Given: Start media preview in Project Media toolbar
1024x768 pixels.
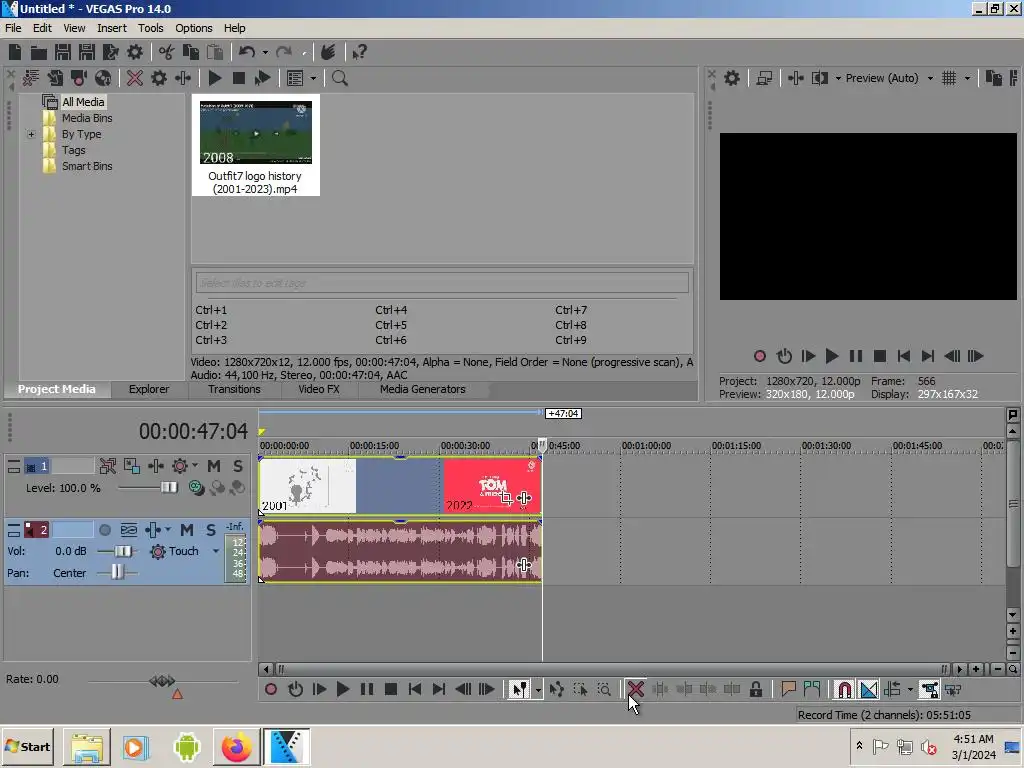Looking at the screenshot, I should tap(215, 78).
